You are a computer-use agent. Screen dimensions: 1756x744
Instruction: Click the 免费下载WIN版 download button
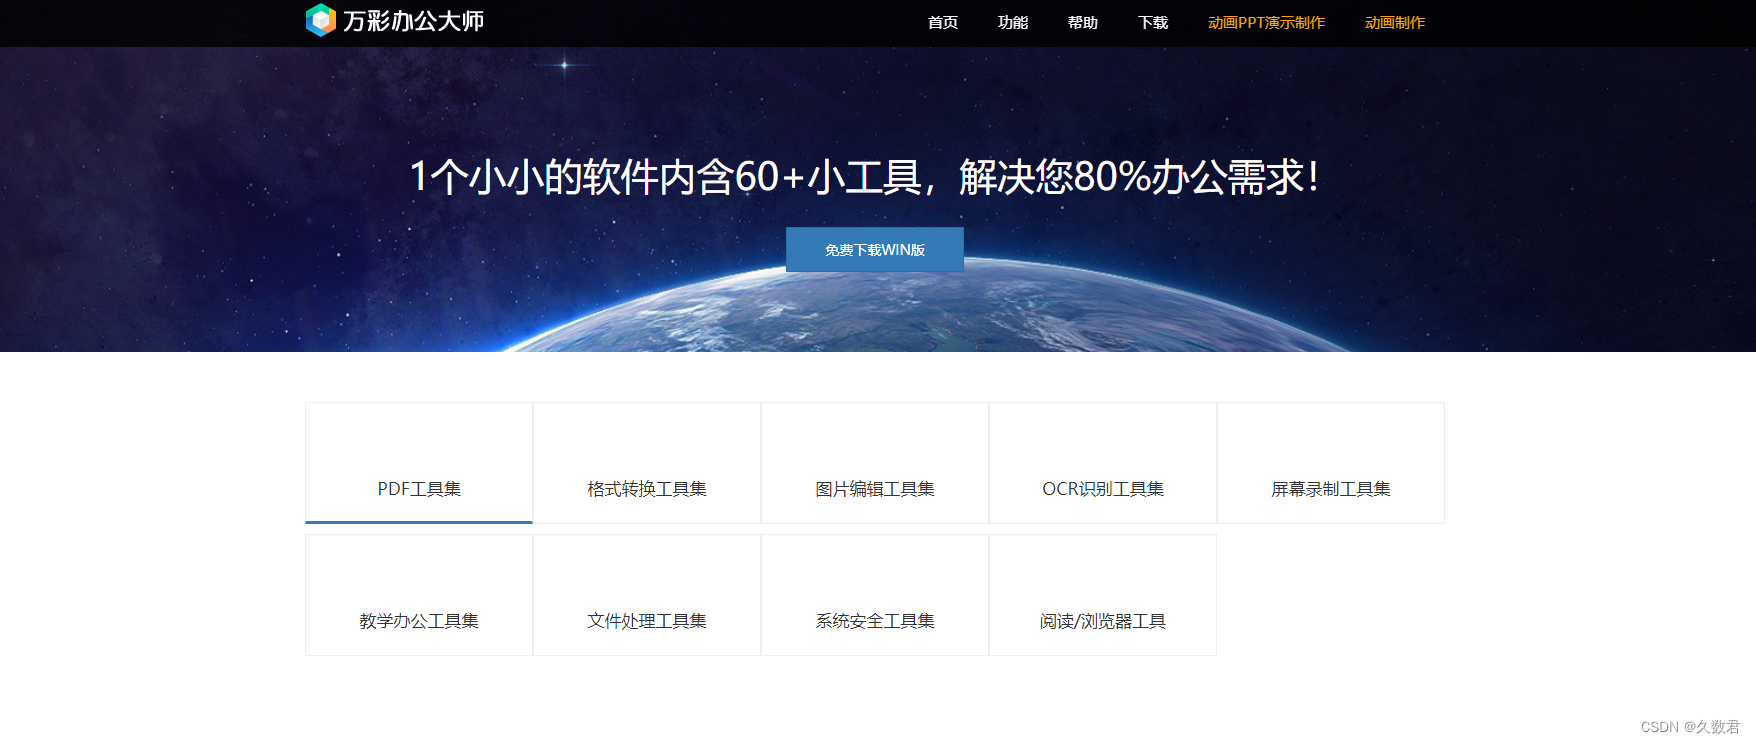pos(875,250)
